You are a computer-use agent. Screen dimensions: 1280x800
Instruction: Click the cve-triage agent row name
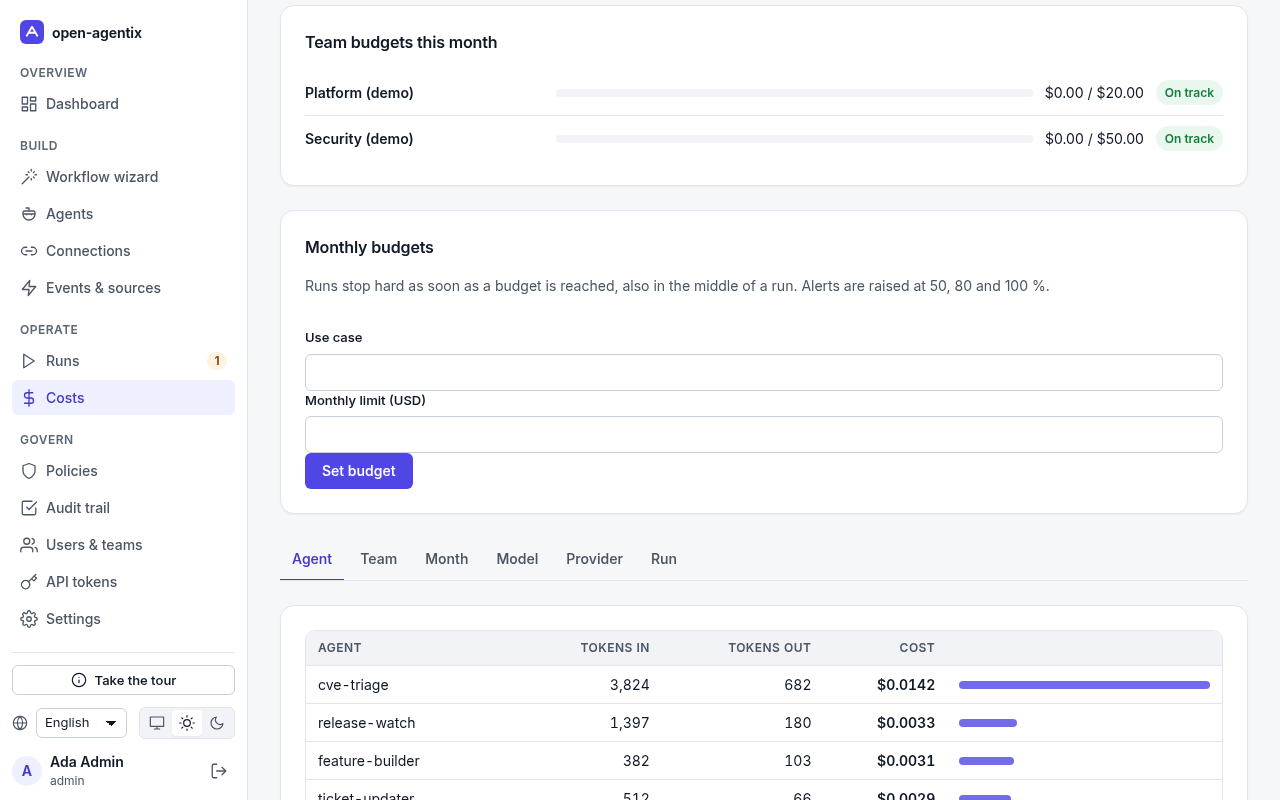coord(353,685)
